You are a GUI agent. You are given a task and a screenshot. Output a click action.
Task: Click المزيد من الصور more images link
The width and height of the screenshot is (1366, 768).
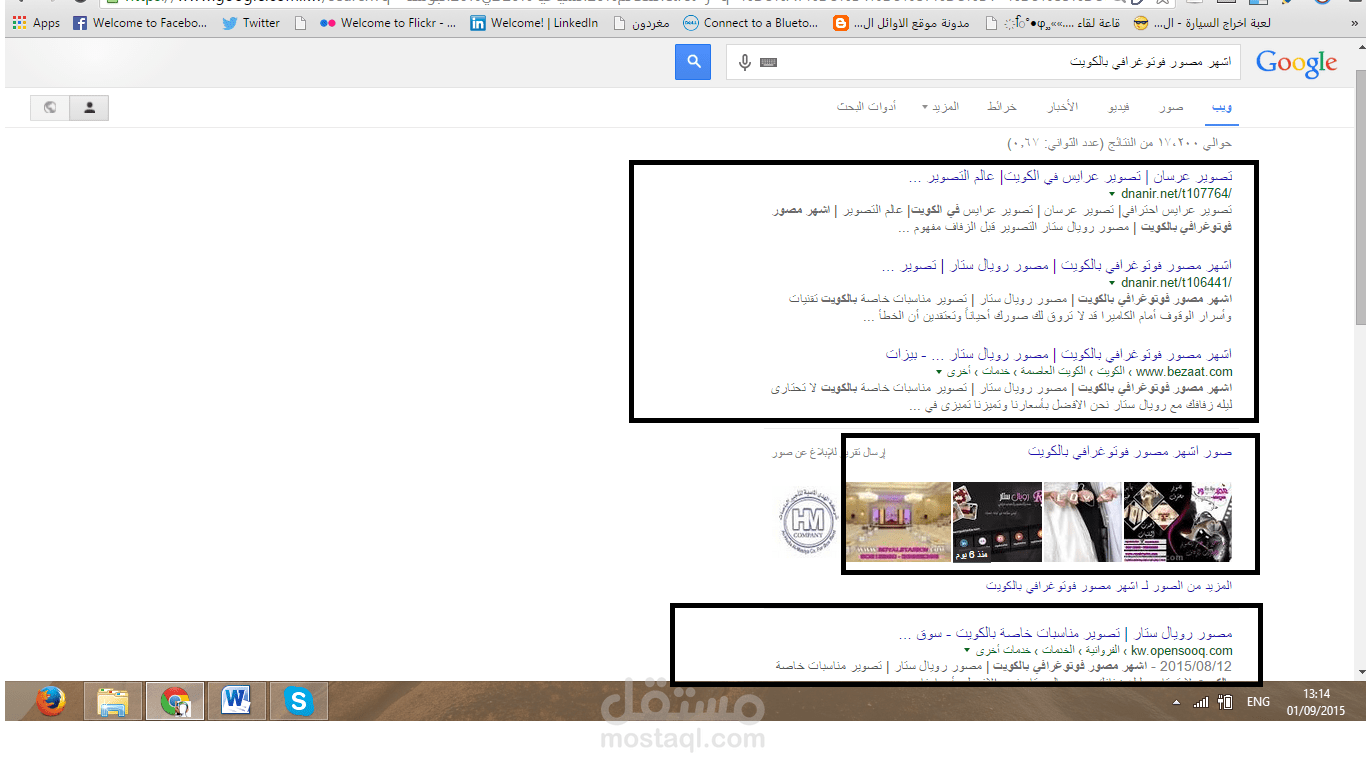[1109, 586]
